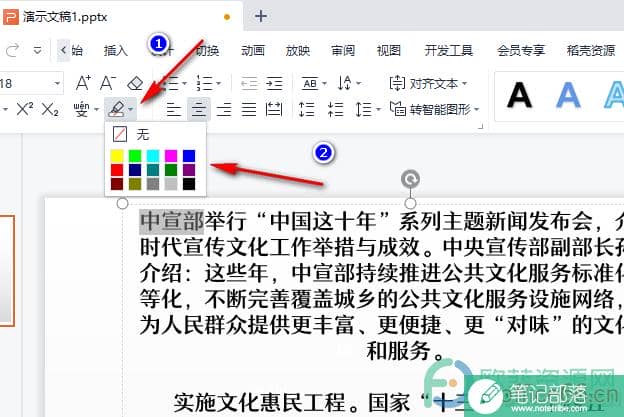The height and width of the screenshot is (417, 624).
Task: Click the text highlight pen icon
Action: 117,109
